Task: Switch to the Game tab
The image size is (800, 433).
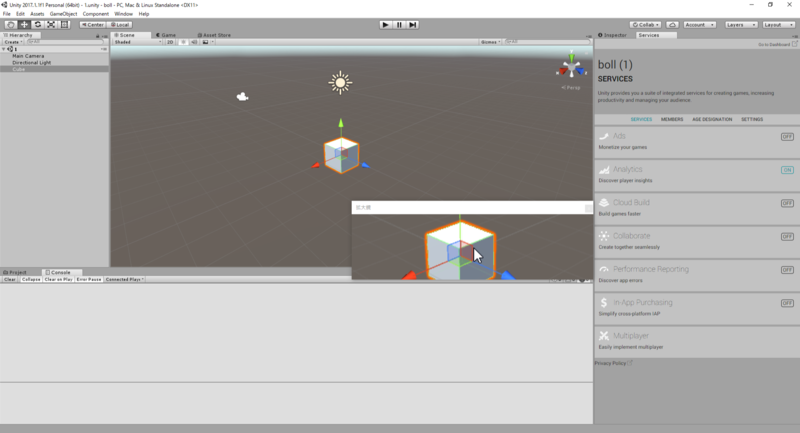Action: click(166, 35)
